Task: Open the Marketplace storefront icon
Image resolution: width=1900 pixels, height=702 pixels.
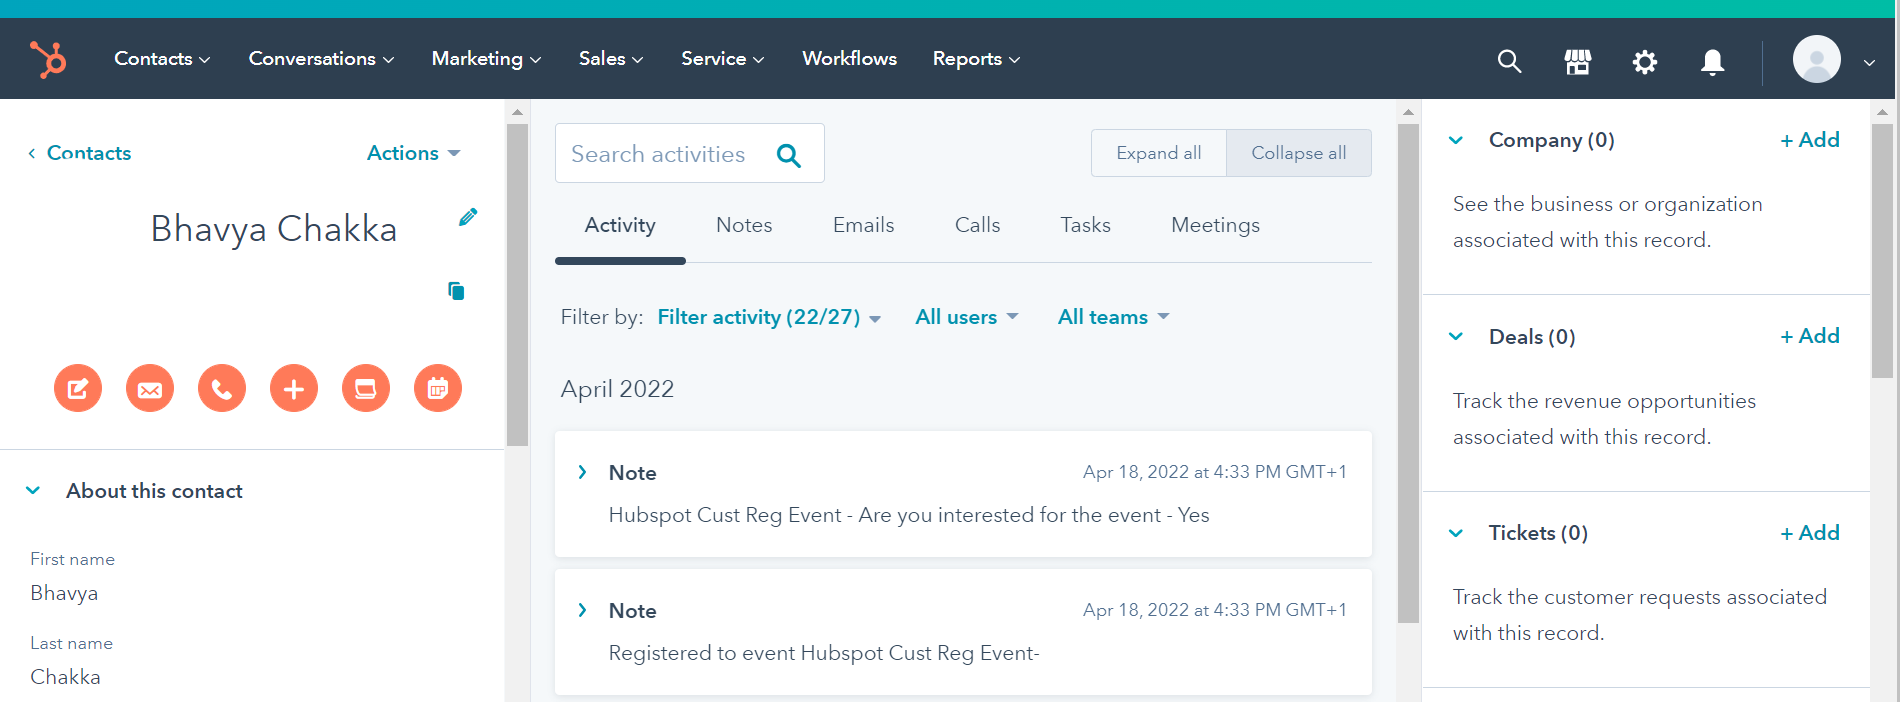Action: pyautogui.click(x=1578, y=62)
